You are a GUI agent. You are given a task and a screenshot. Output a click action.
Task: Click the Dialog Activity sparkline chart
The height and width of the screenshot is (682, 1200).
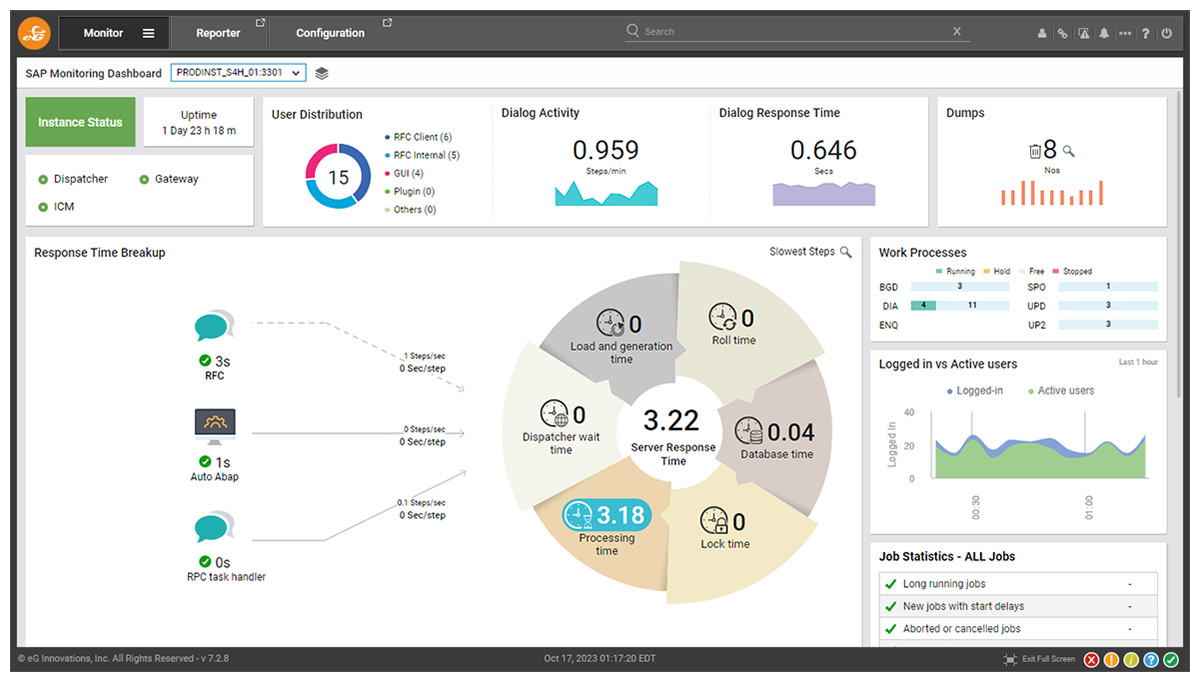(x=606, y=193)
